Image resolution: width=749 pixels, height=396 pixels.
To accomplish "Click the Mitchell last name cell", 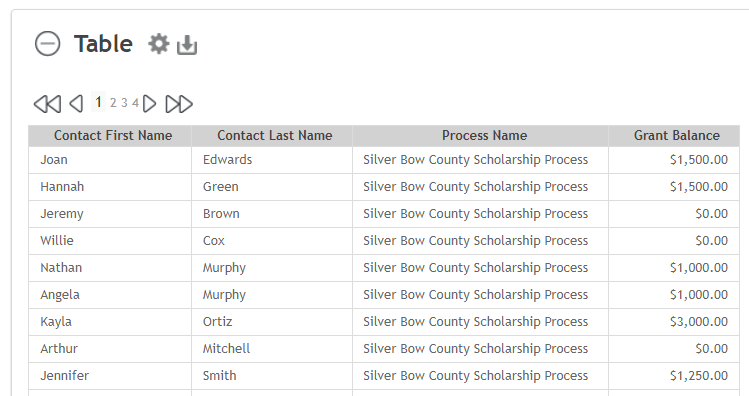I will [x=272, y=349].
